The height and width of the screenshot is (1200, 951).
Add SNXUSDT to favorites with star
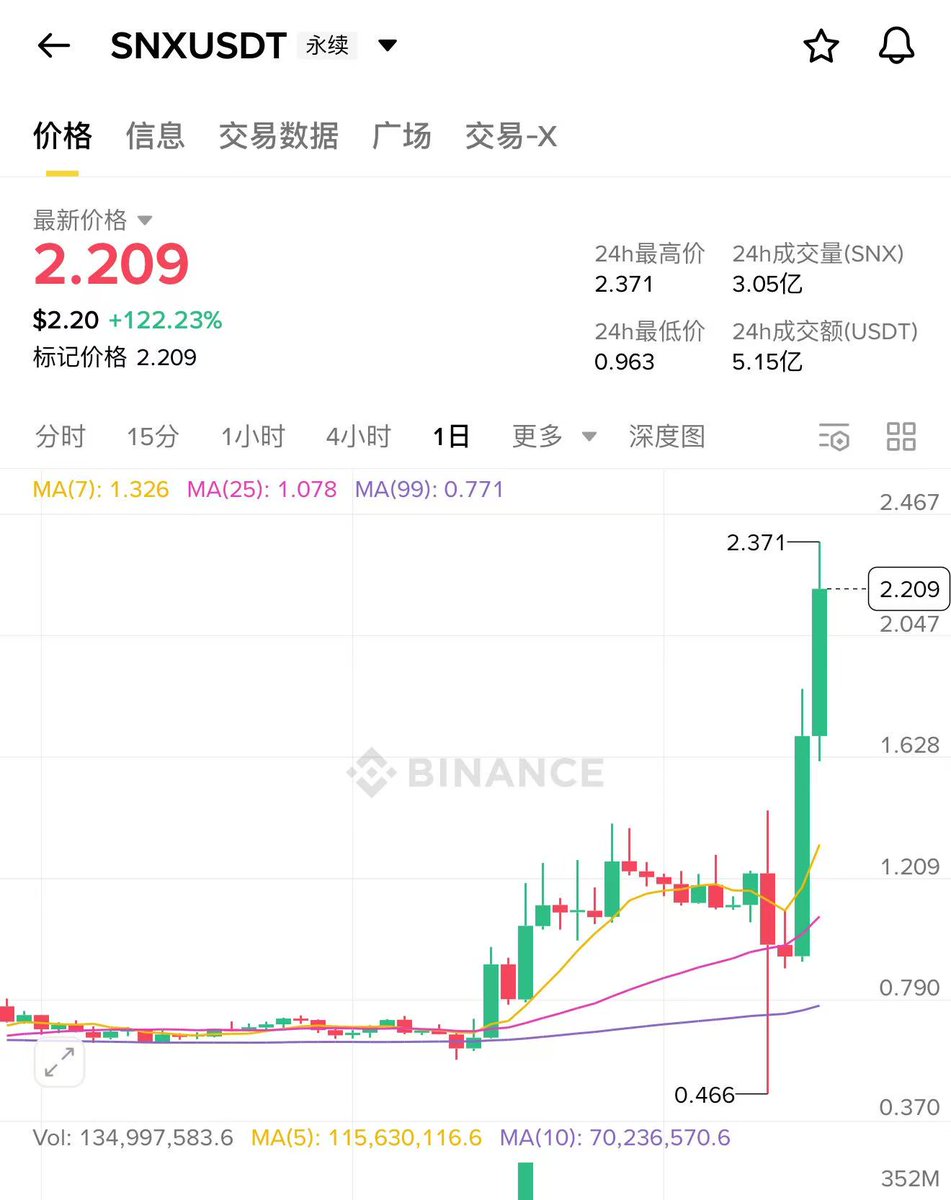click(821, 46)
